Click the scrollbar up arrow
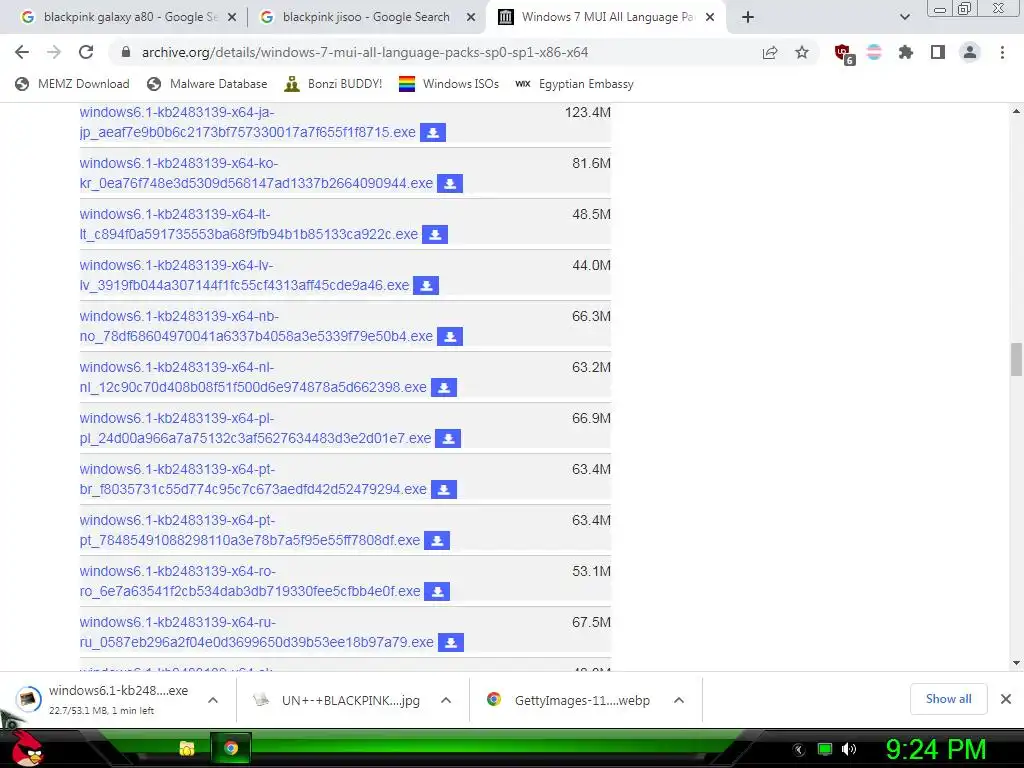The height and width of the screenshot is (768, 1024). [x=1016, y=112]
